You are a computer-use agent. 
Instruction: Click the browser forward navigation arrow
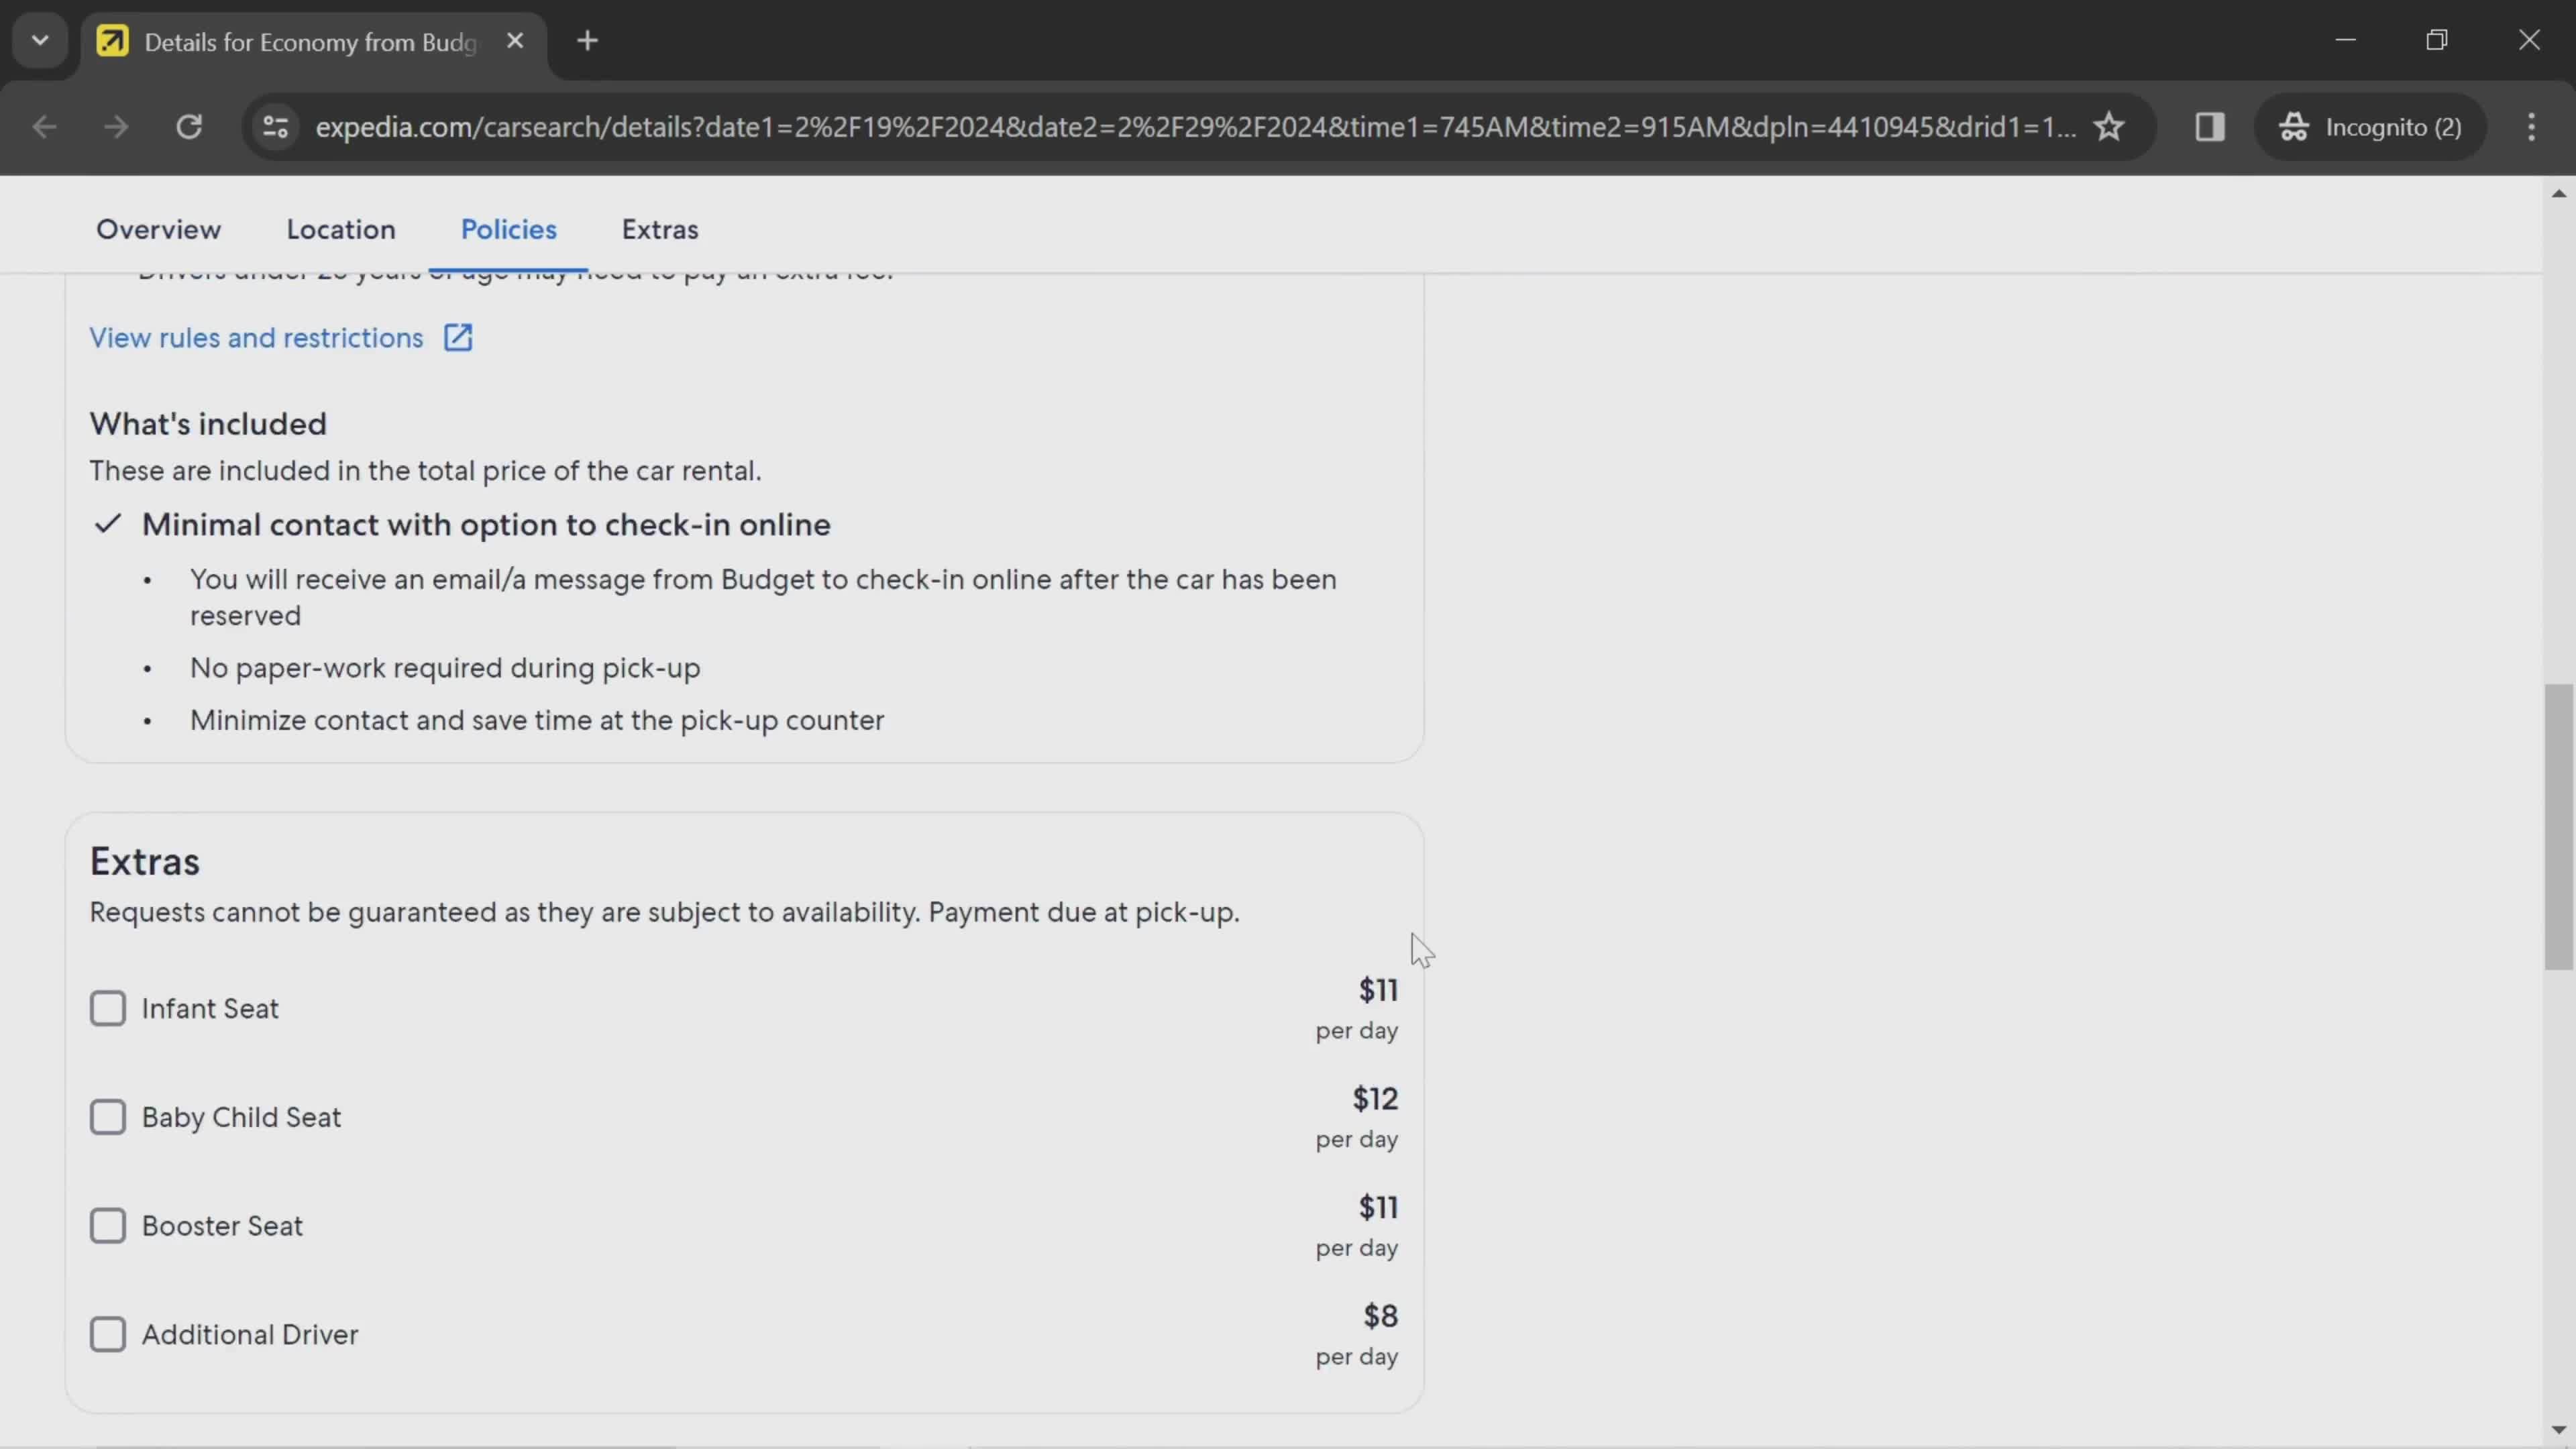coord(113,125)
